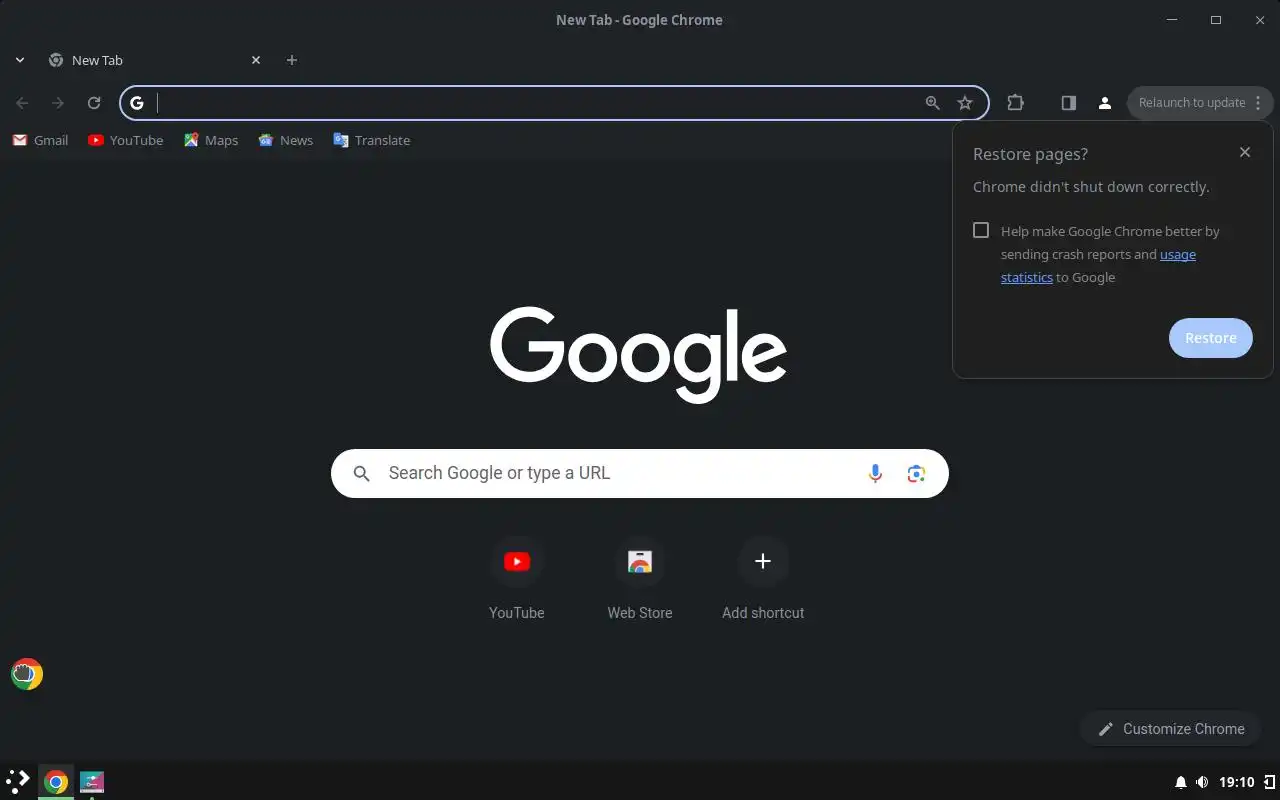Open a new tab with plus button
This screenshot has height=800, width=1280.
pos(292,60)
